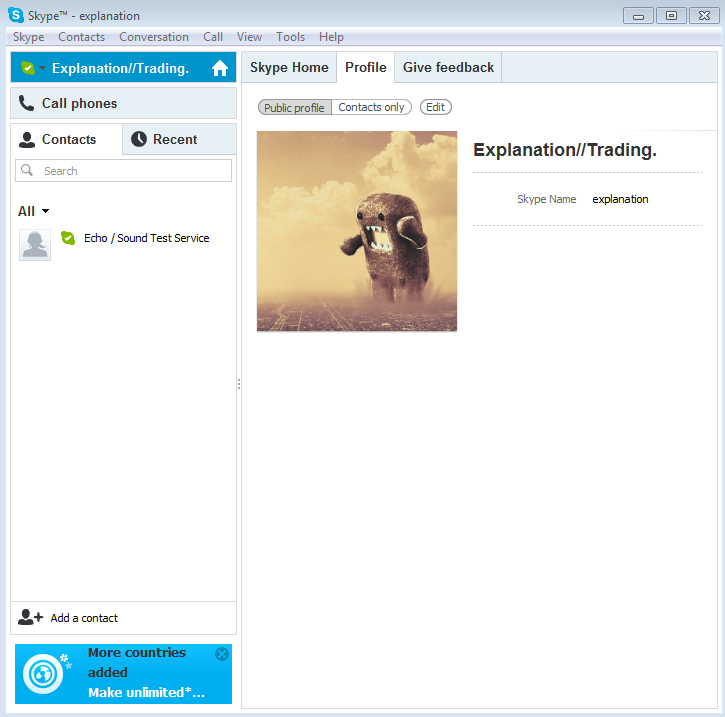Open the Conversation menu
This screenshot has width=725, height=717.
click(154, 37)
